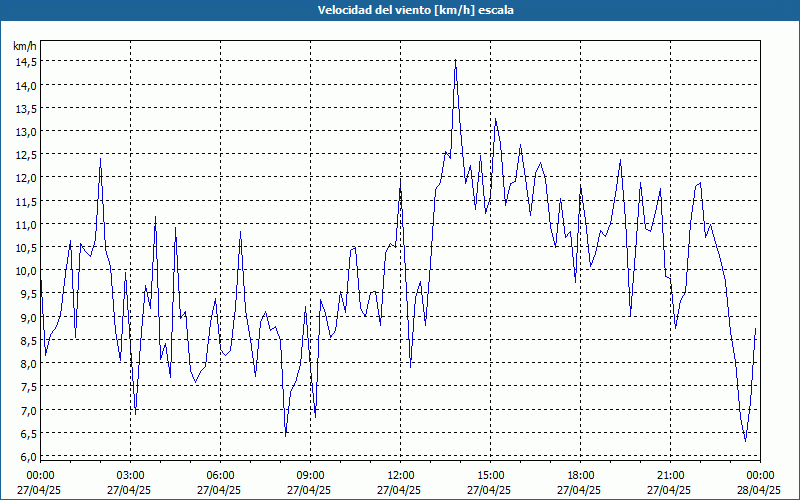The height and width of the screenshot is (500, 800).
Task: Click the 8,5 y-axis label
Action: 29,340
